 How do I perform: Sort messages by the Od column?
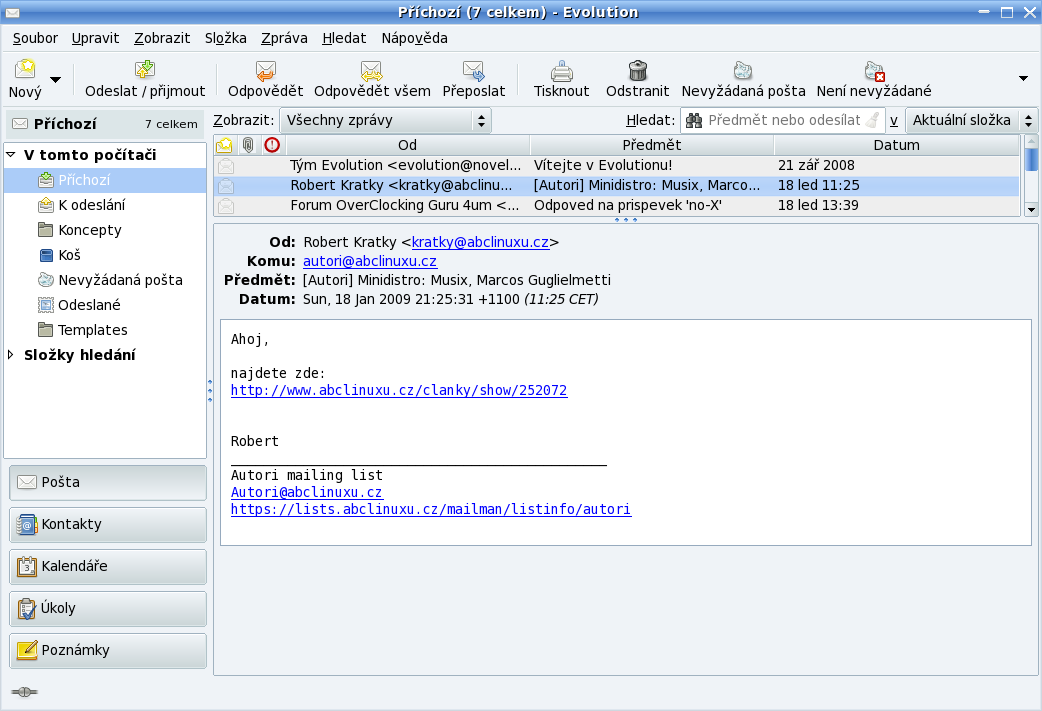coord(407,145)
